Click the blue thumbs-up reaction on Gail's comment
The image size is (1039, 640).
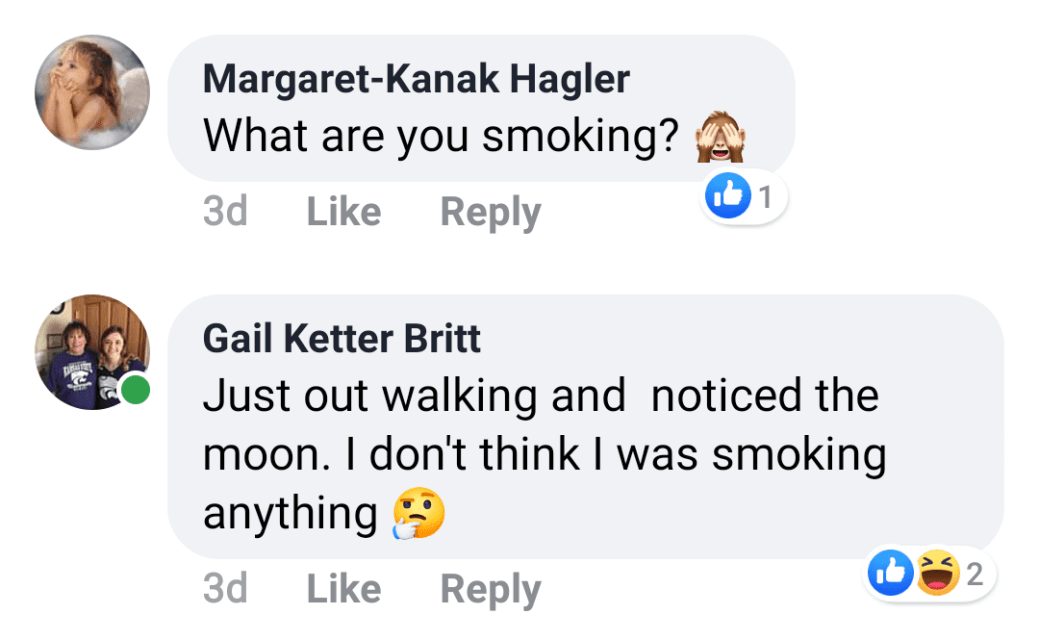(890, 574)
